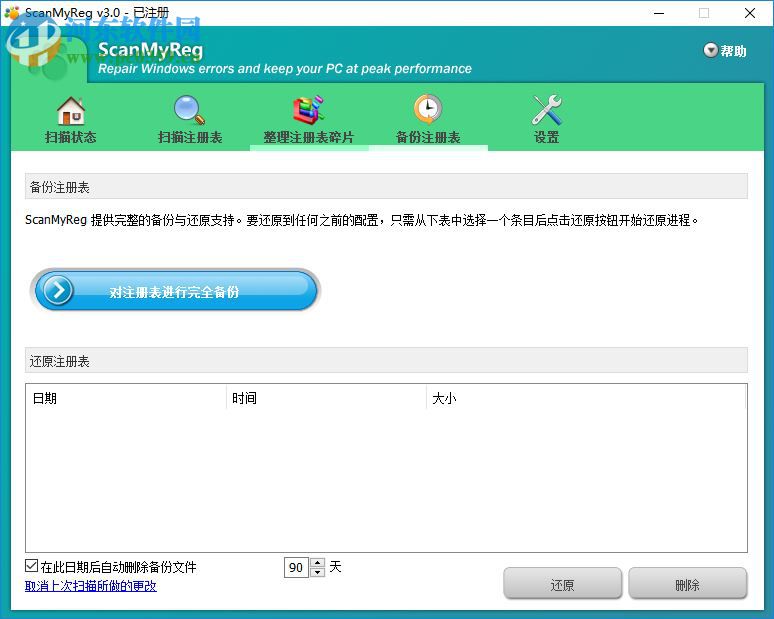Switch to the 扫描状态 tab label

pyautogui.click(x=71, y=137)
